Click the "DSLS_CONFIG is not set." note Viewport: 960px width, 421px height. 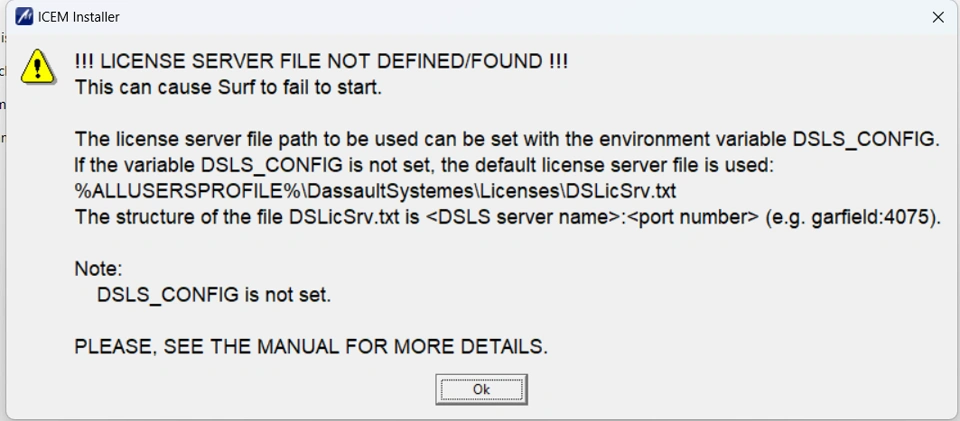click(x=213, y=295)
